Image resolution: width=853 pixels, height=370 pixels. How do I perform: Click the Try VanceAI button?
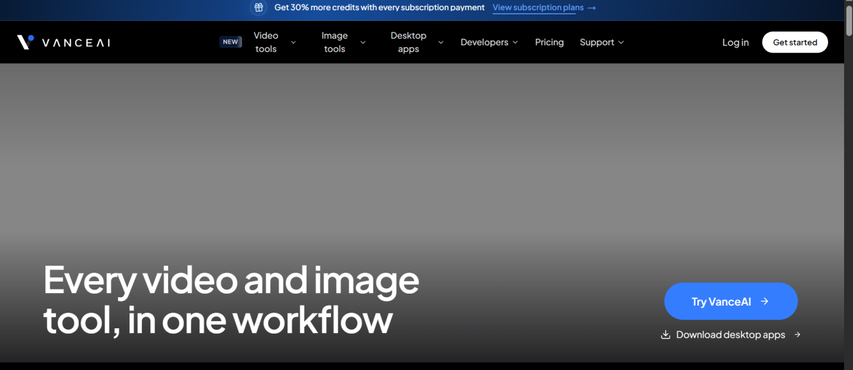731,301
